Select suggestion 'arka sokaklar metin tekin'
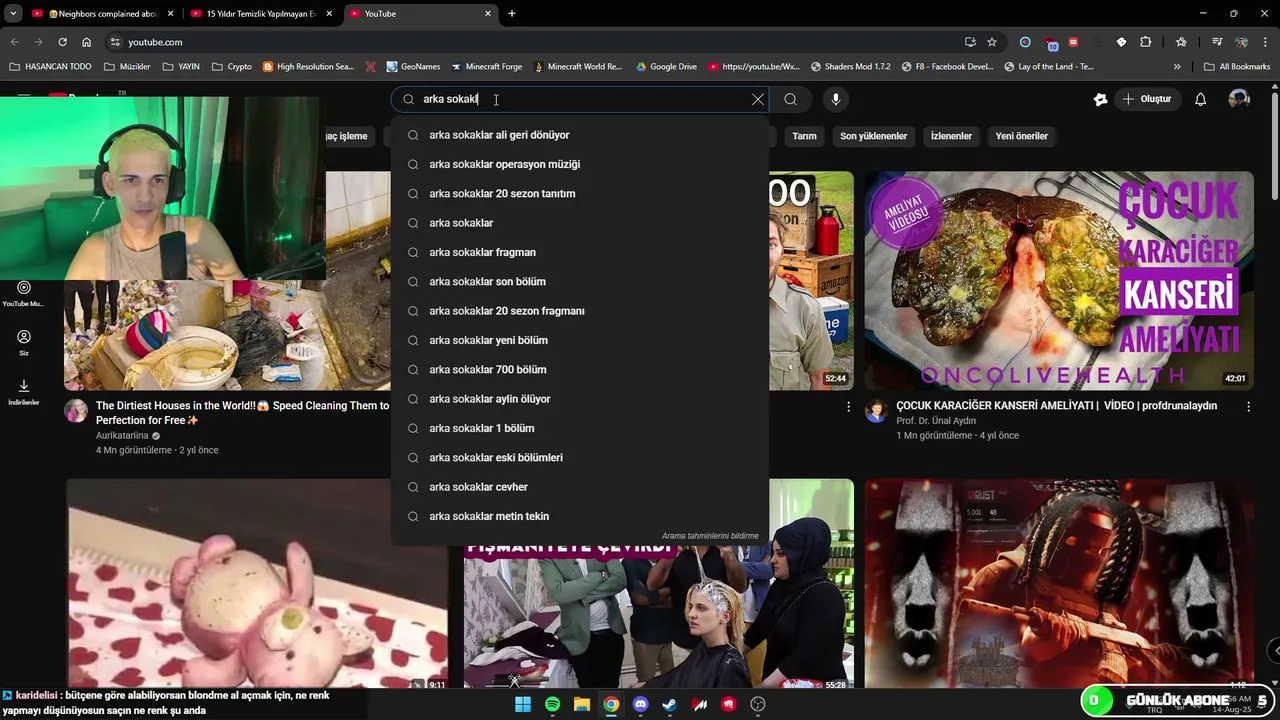Viewport: 1280px width, 720px height. (x=580, y=516)
